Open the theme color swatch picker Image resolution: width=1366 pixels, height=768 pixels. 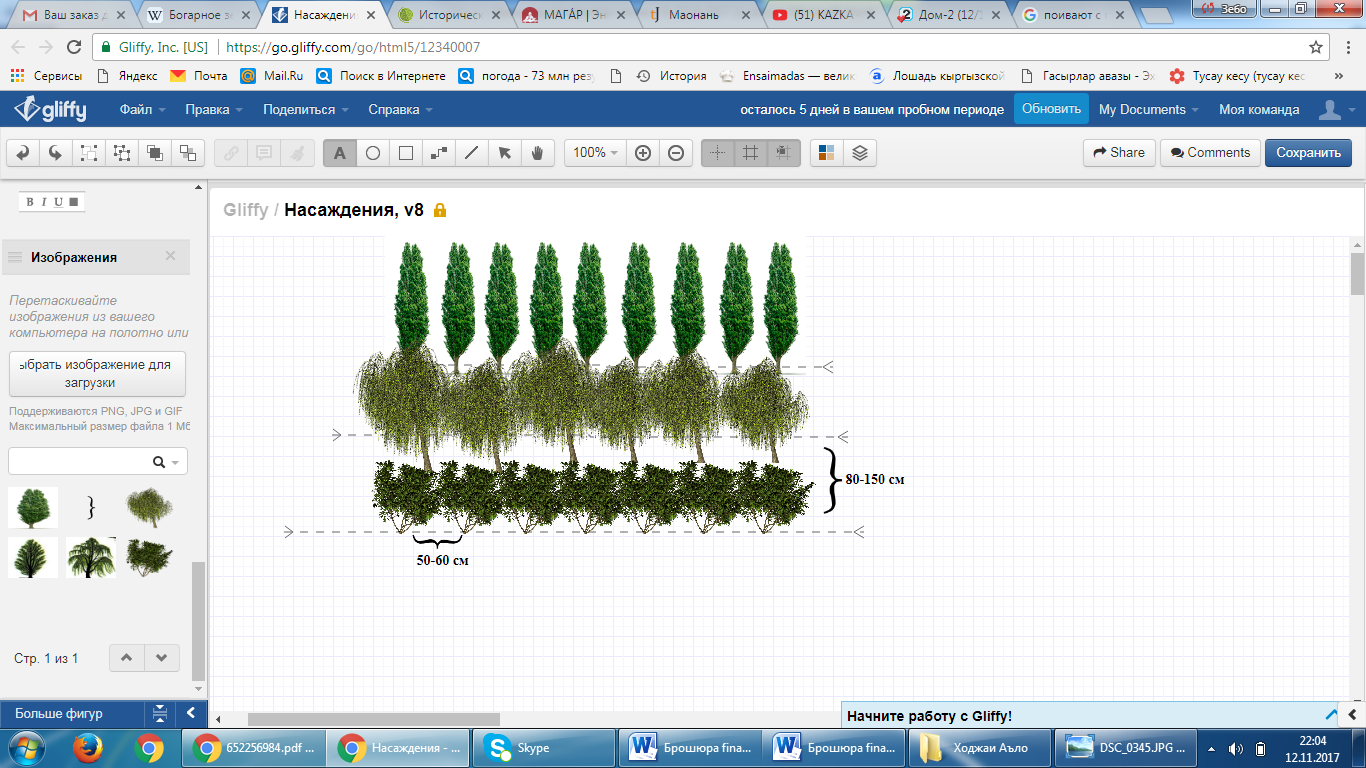click(x=826, y=153)
